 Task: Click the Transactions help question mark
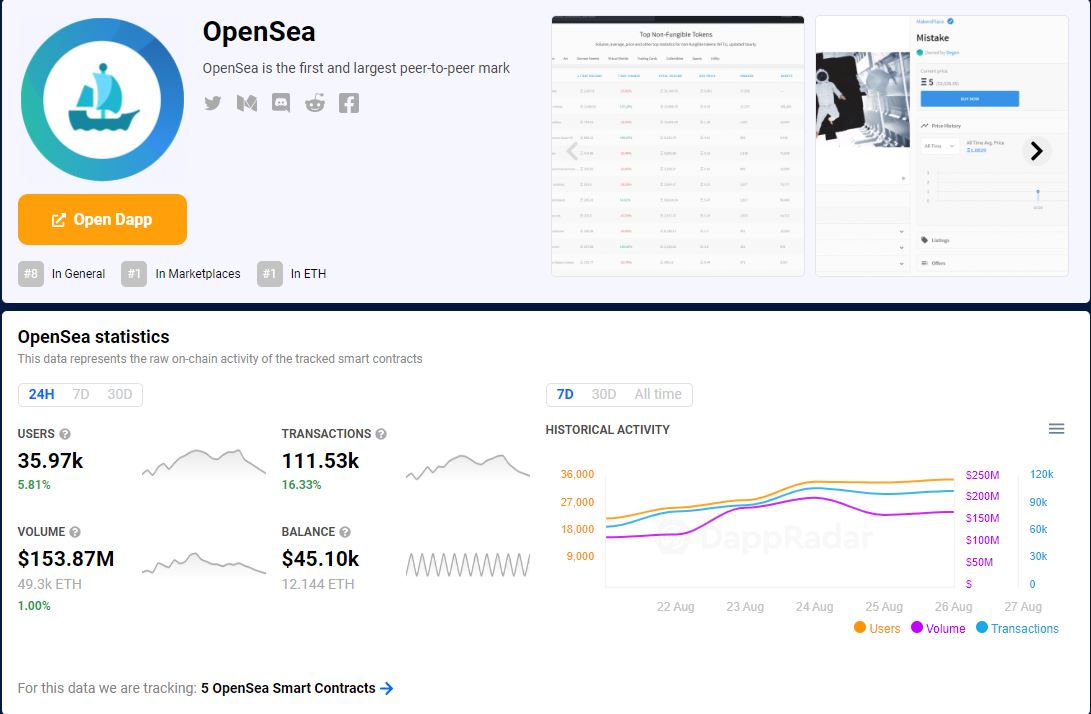[381, 434]
